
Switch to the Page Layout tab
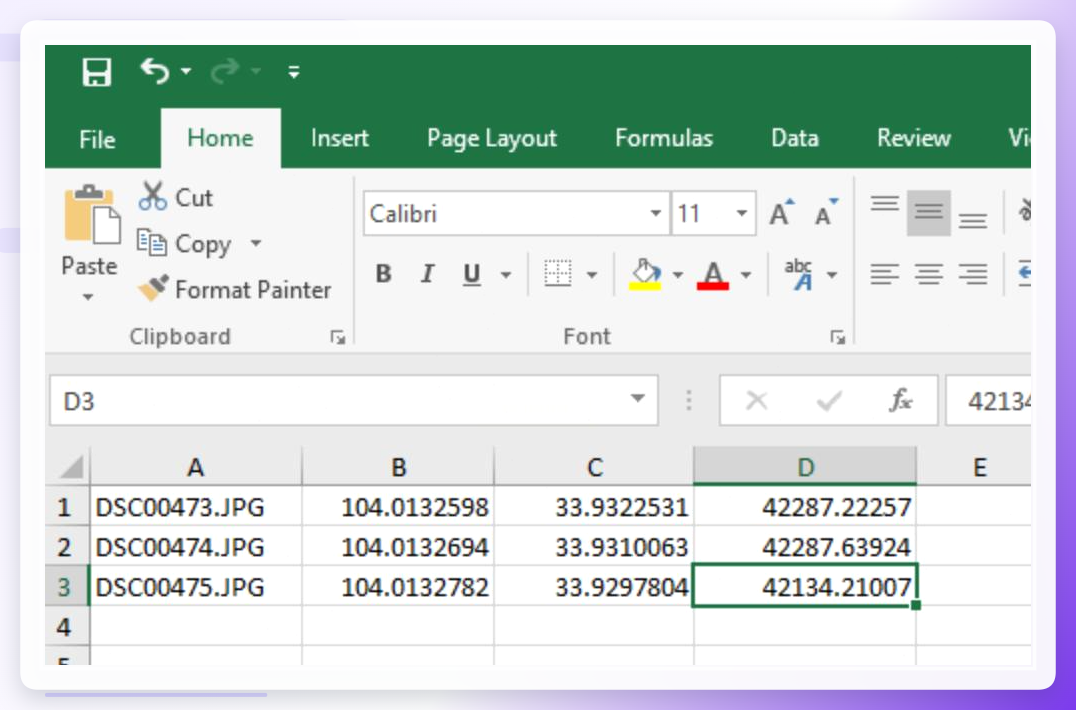[x=492, y=139]
